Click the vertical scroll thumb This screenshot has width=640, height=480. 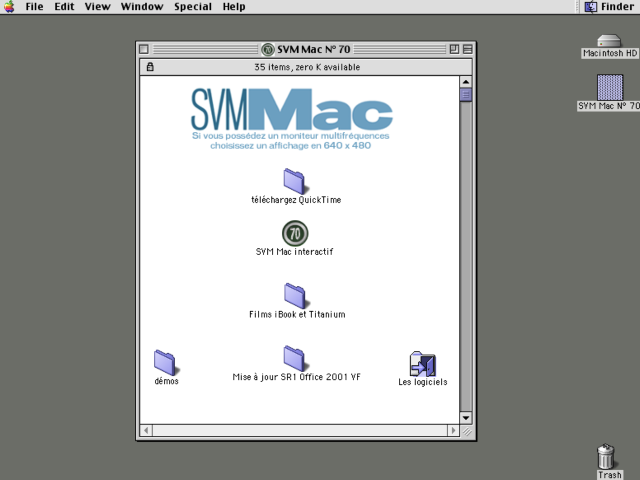click(x=466, y=95)
